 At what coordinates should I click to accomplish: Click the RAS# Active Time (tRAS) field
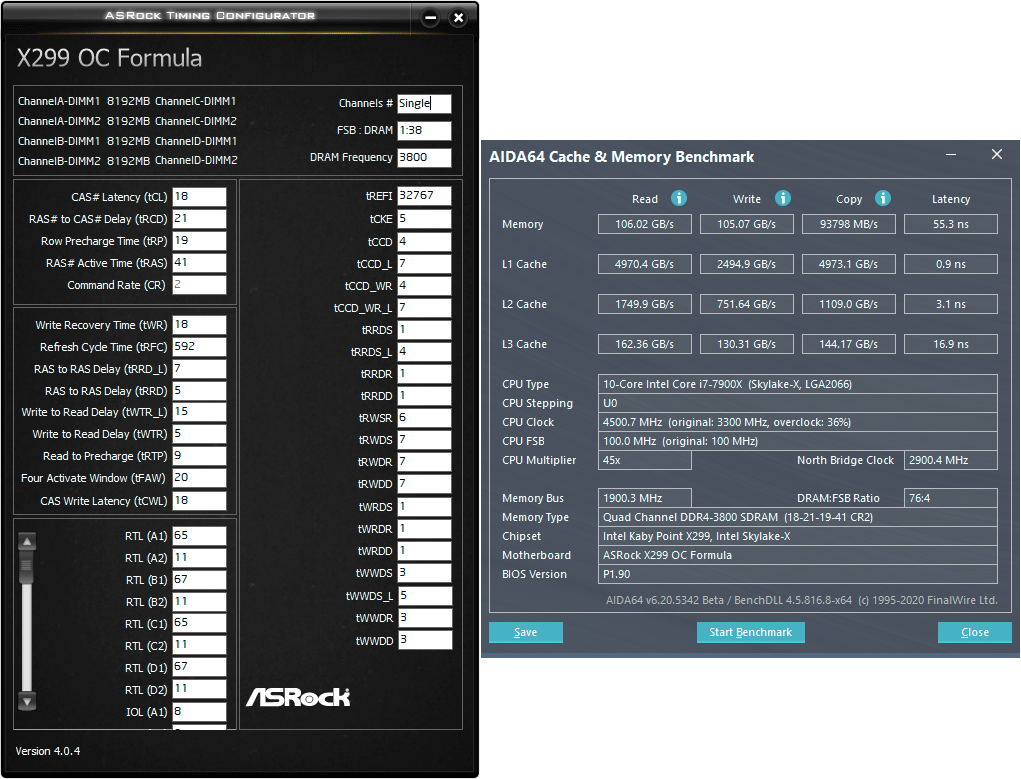tap(199, 262)
